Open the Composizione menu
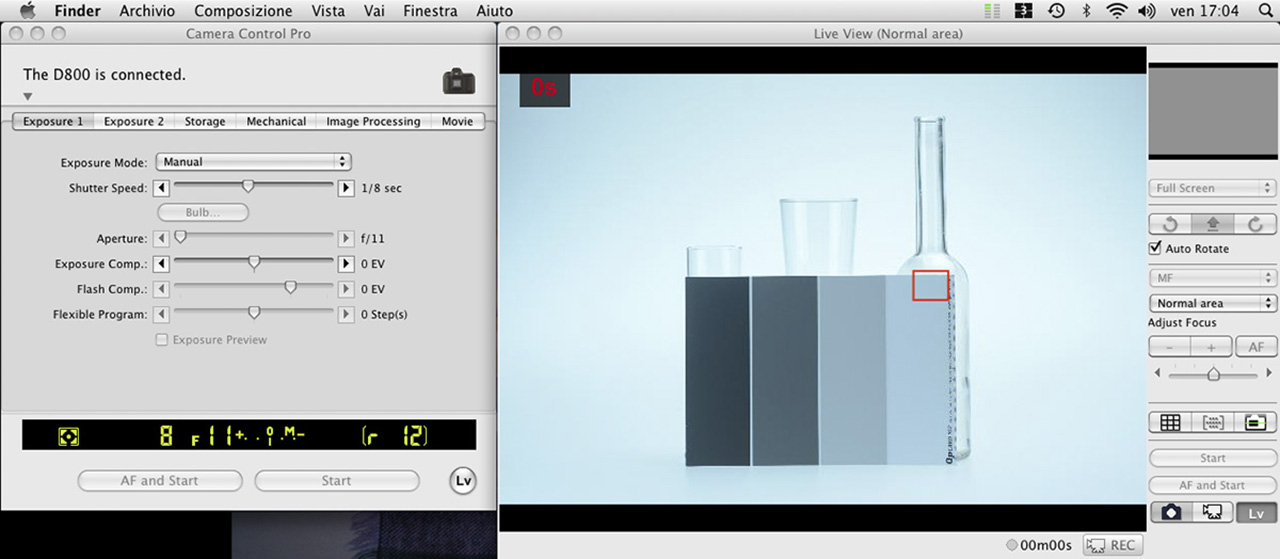Screen dimensions: 1280x559 pos(243,11)
